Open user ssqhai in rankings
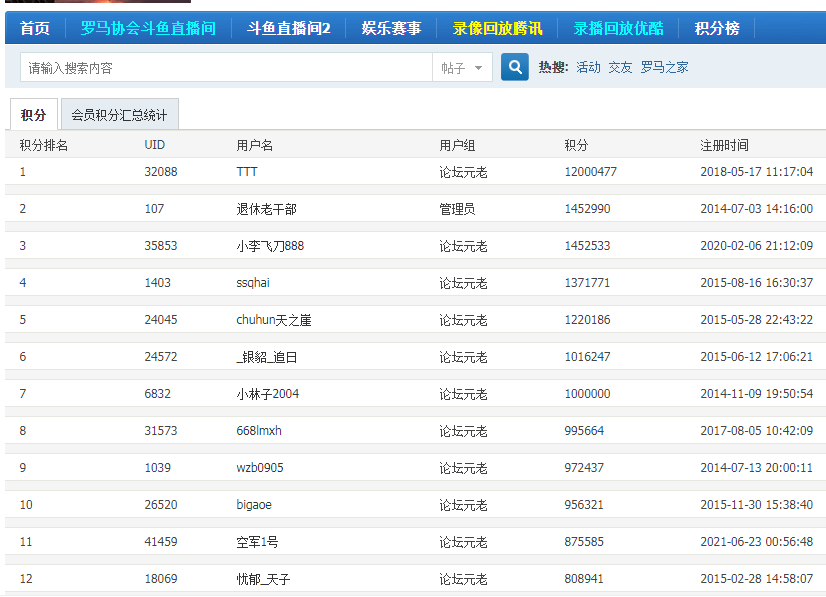The image size is (826, 597). point(253,283)
